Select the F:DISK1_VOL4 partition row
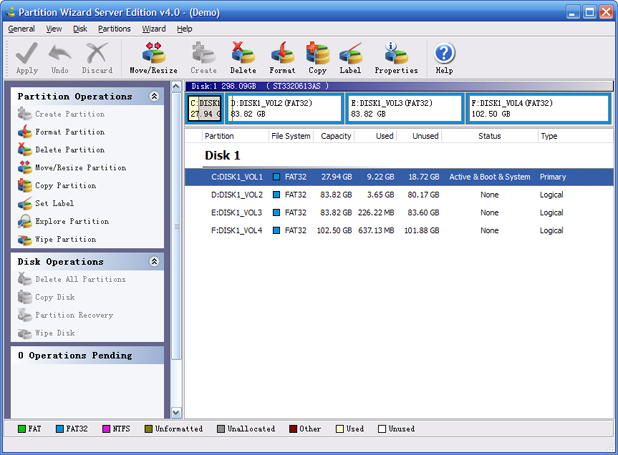Image resolution: width=618 pixels, height=455 pixels. (399, 230)
